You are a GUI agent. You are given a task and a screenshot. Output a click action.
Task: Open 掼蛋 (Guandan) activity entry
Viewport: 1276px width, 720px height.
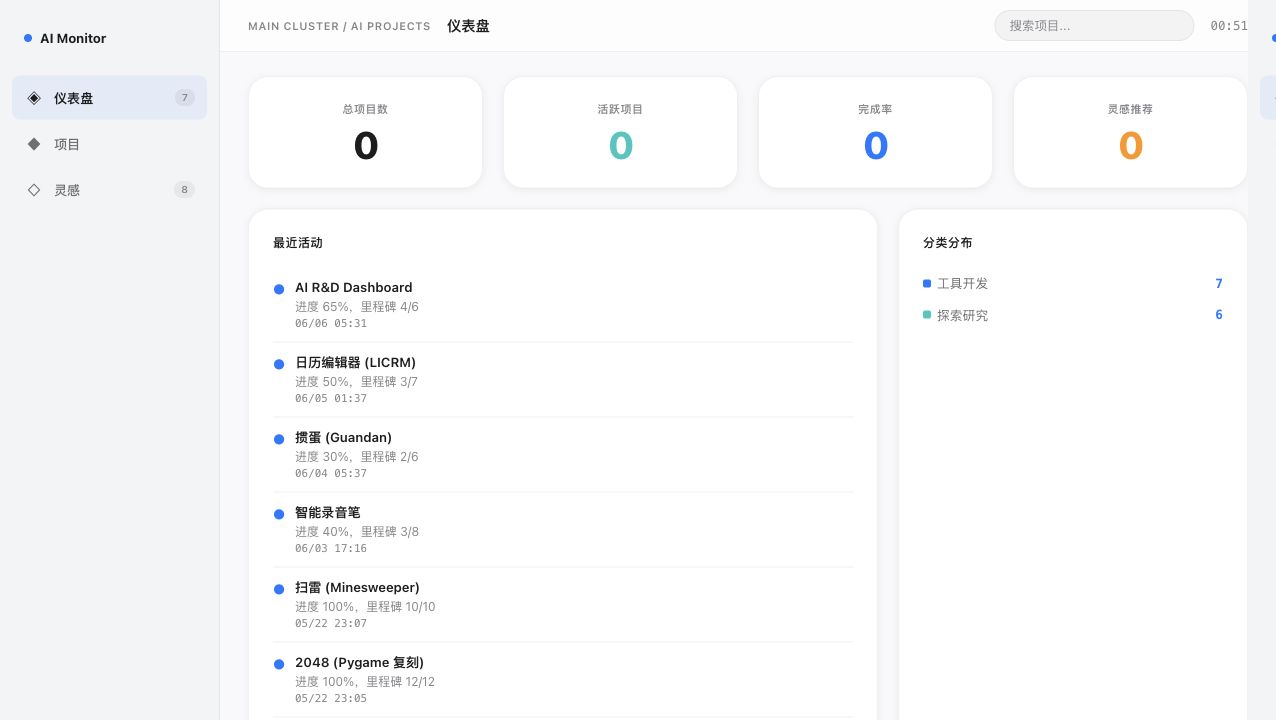563,455
